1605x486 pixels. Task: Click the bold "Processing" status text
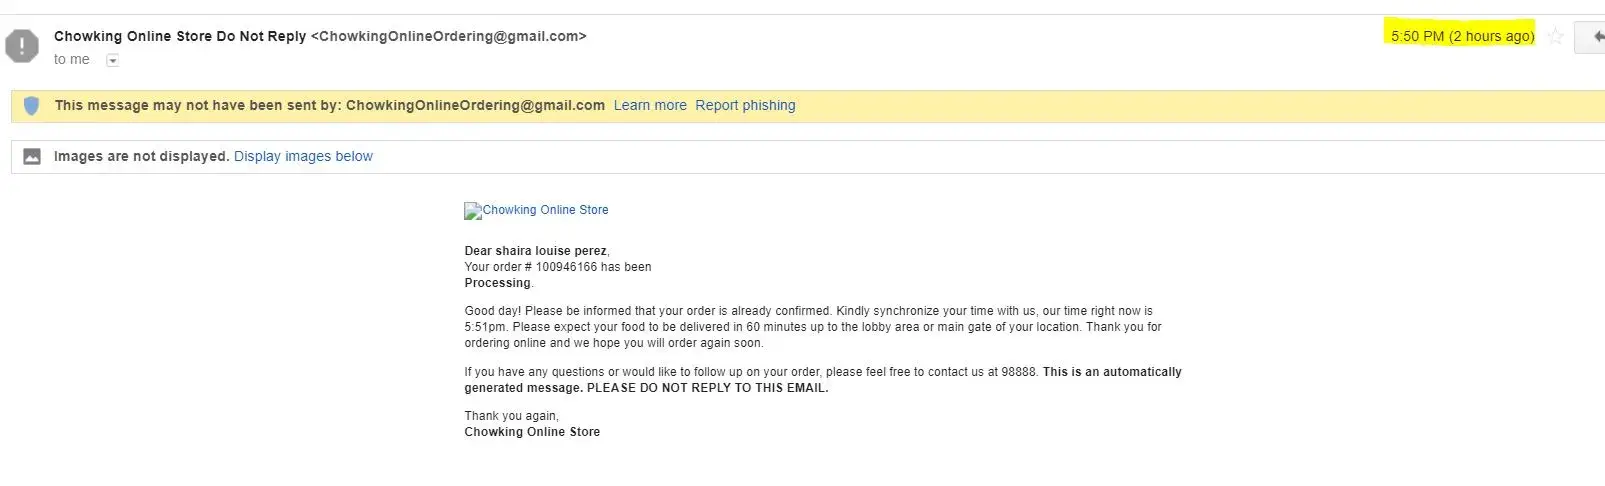(x=497, y=283)
